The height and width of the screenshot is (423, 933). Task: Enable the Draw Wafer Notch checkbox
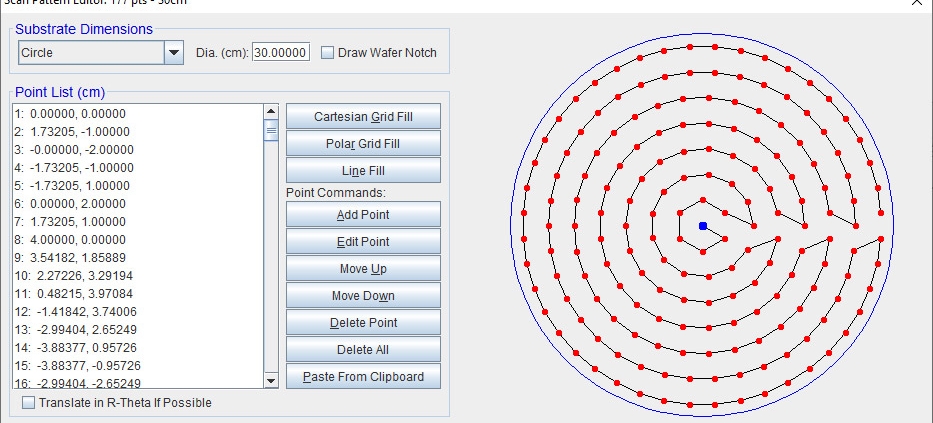pos(327,52)
